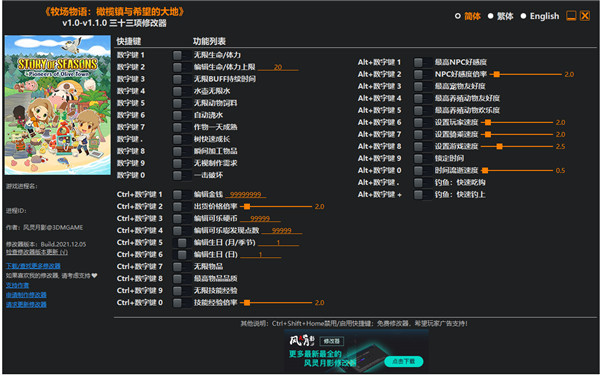
Task: Click the minimize window icon at top right
Action: (571, 16)
